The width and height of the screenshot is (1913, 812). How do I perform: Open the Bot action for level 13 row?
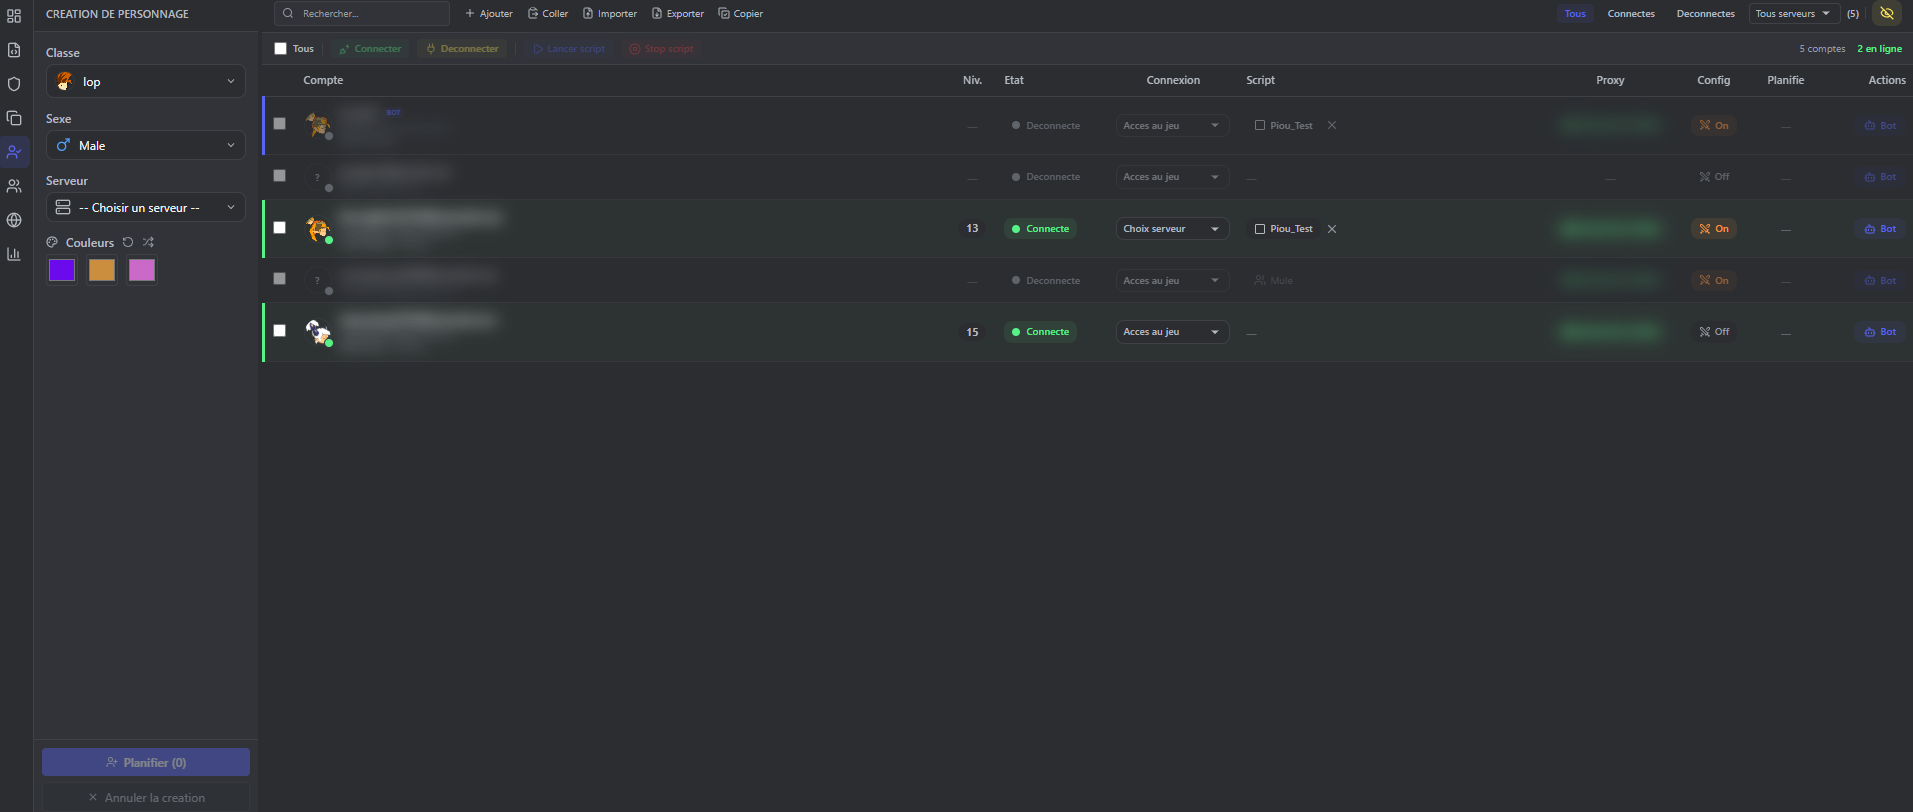coord(1880,229)
